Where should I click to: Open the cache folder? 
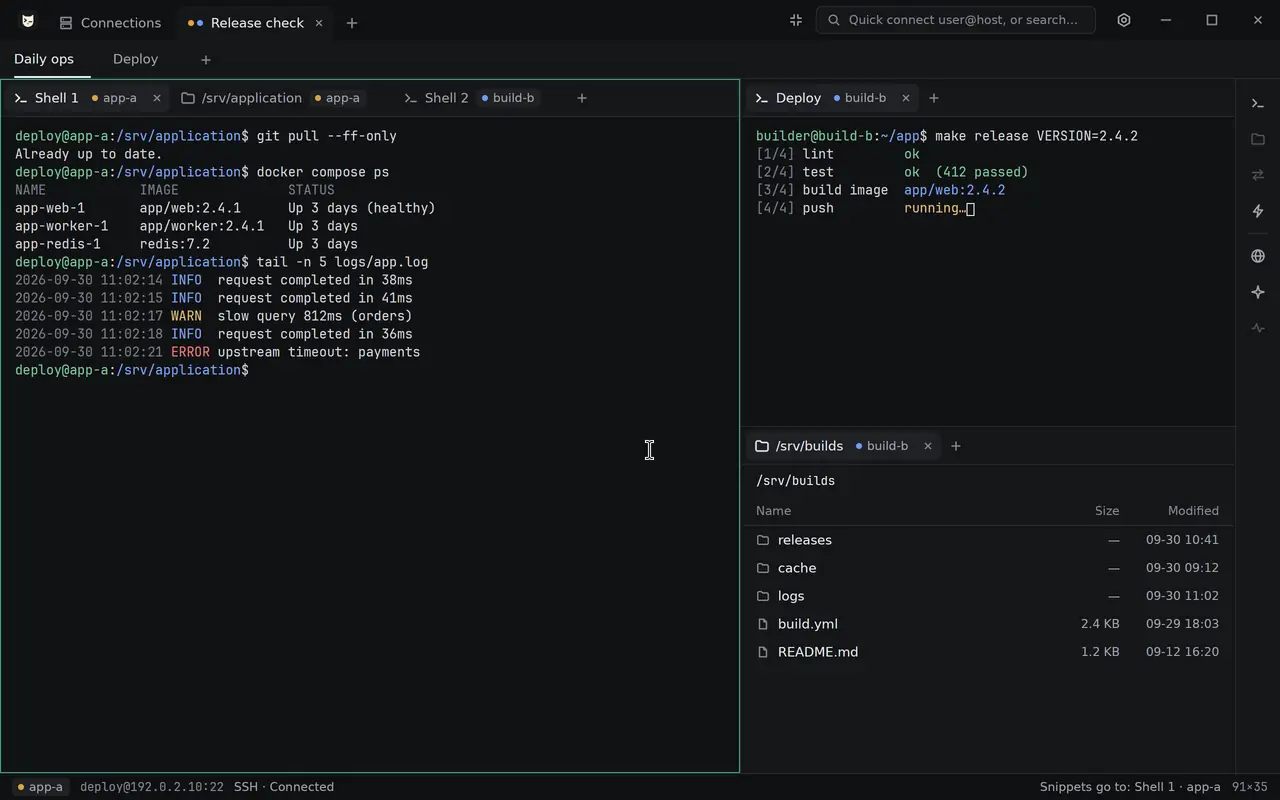tap(988, 568)
